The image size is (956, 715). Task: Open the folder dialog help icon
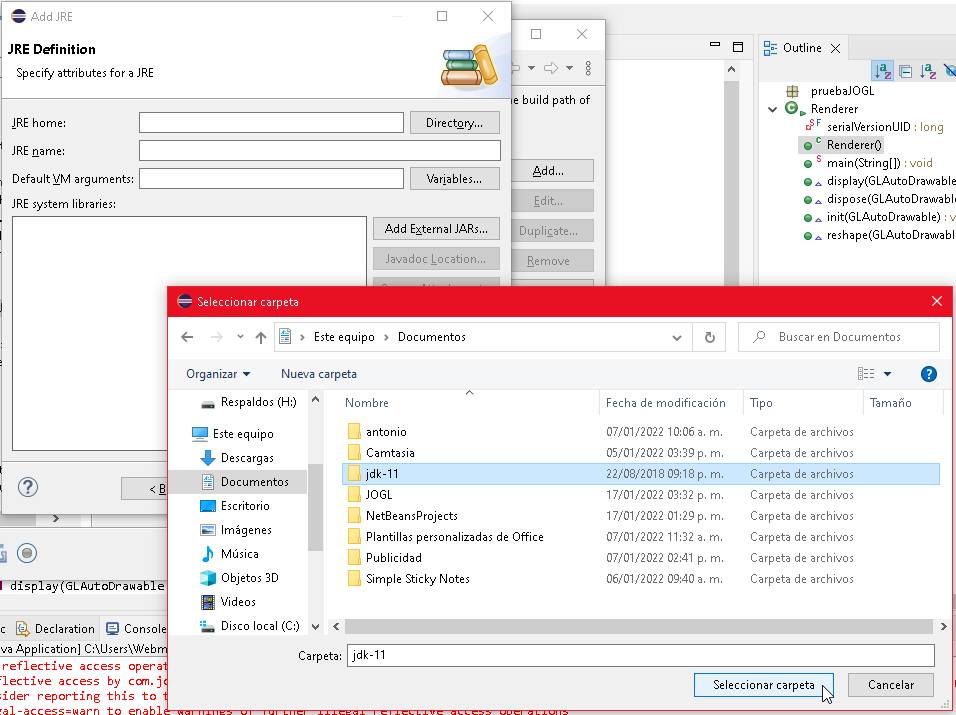click(x=928, y=374)
